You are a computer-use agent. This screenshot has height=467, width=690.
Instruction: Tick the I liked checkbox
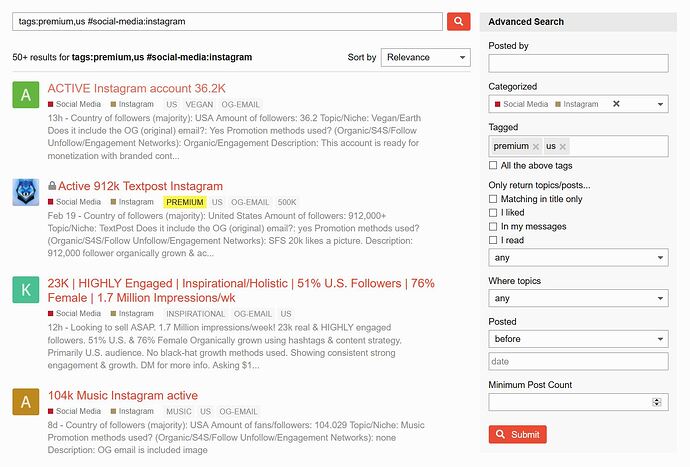coord(493,213)
